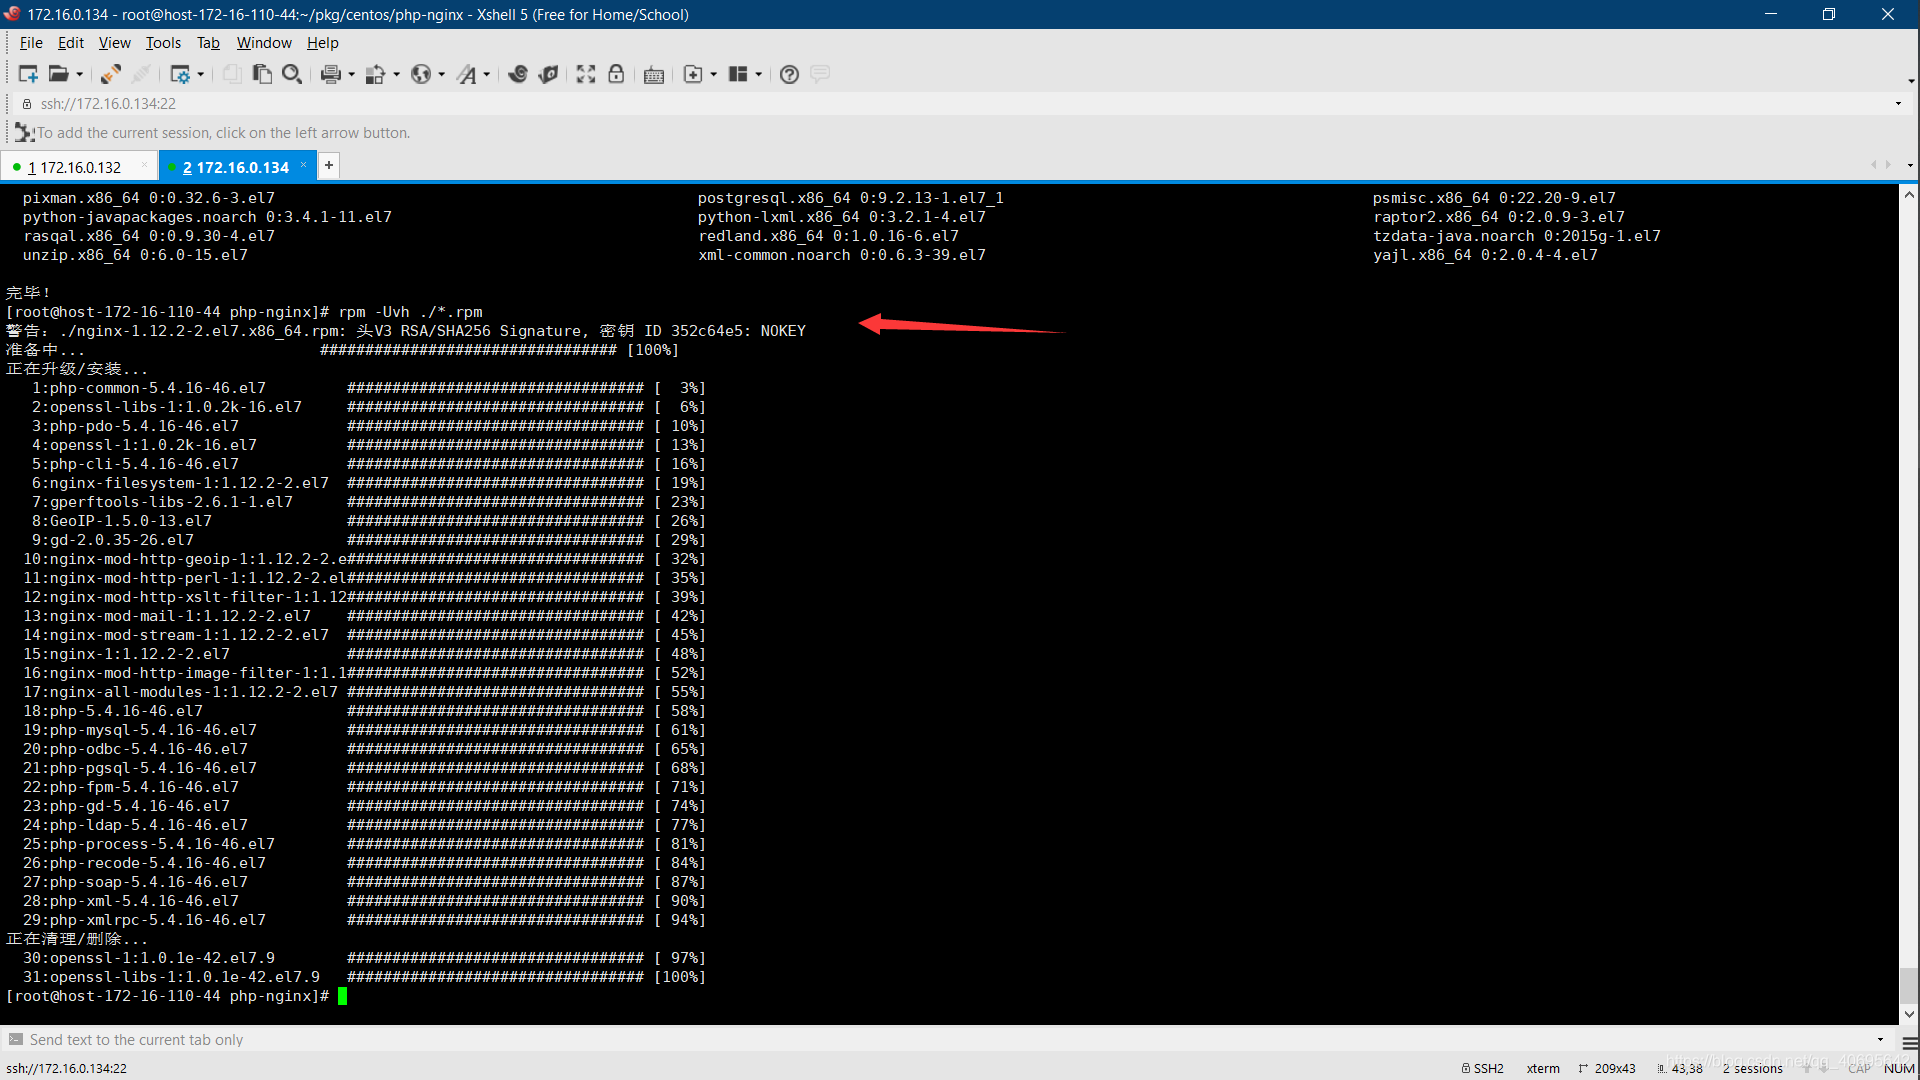Screen dimensions: 1920x1080
Task: Click the 15:nginx-1:1.12.2-2.el7 row
Action: tap(364, 654)
